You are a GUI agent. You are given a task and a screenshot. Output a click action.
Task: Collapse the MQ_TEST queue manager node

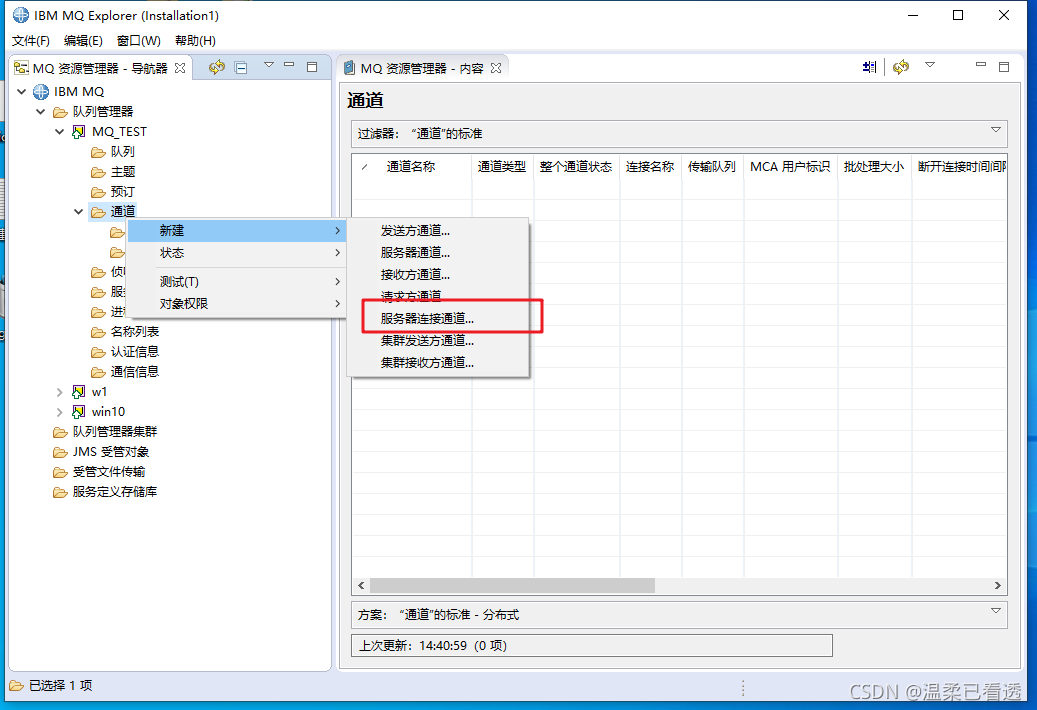60,132
